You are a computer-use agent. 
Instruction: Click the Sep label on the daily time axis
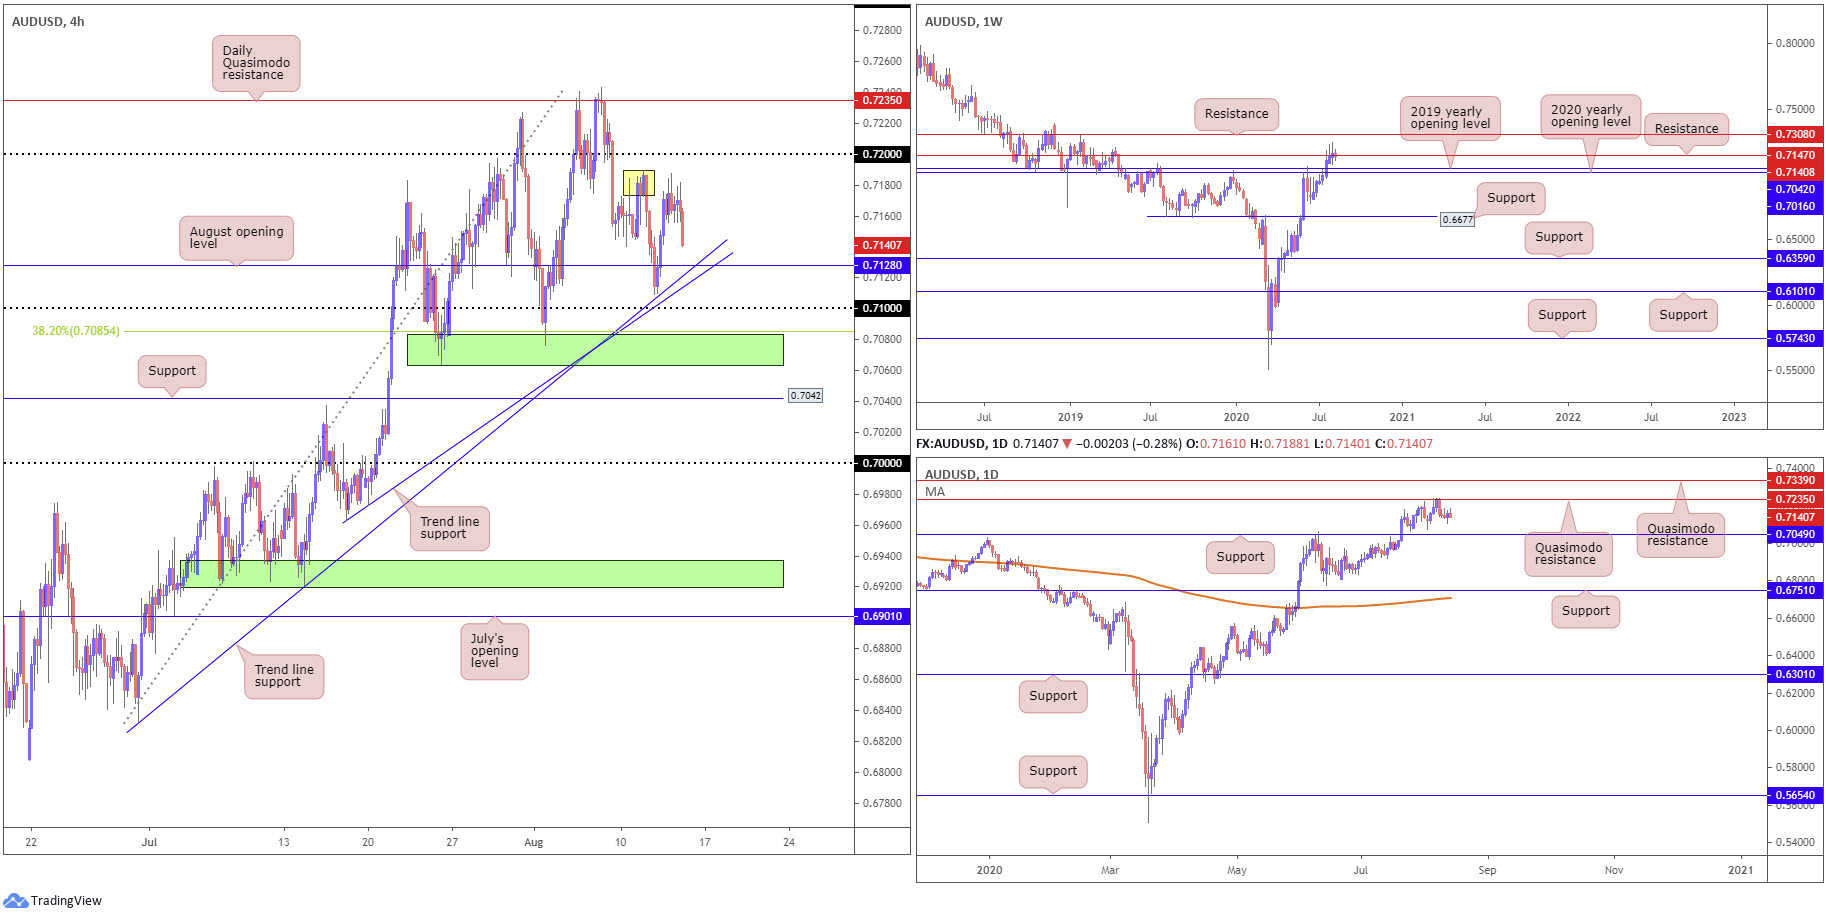[1487, 870]
